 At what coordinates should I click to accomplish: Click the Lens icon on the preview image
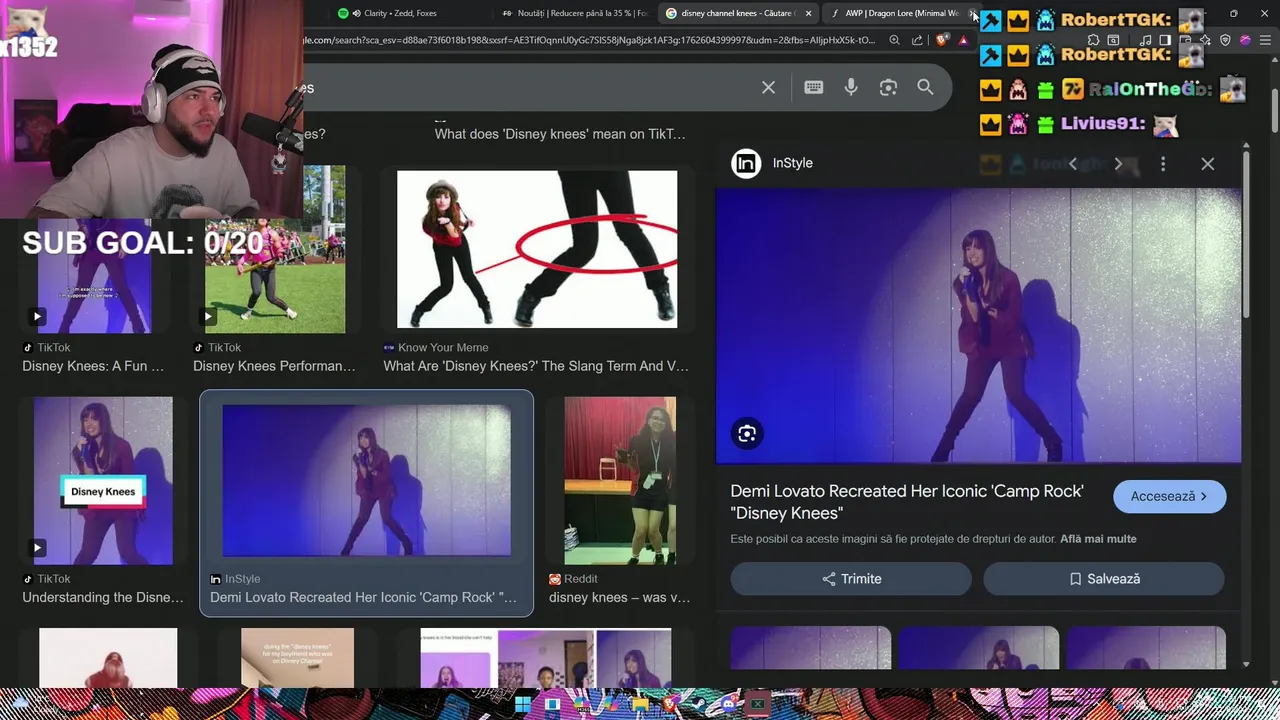pos(747,434)
